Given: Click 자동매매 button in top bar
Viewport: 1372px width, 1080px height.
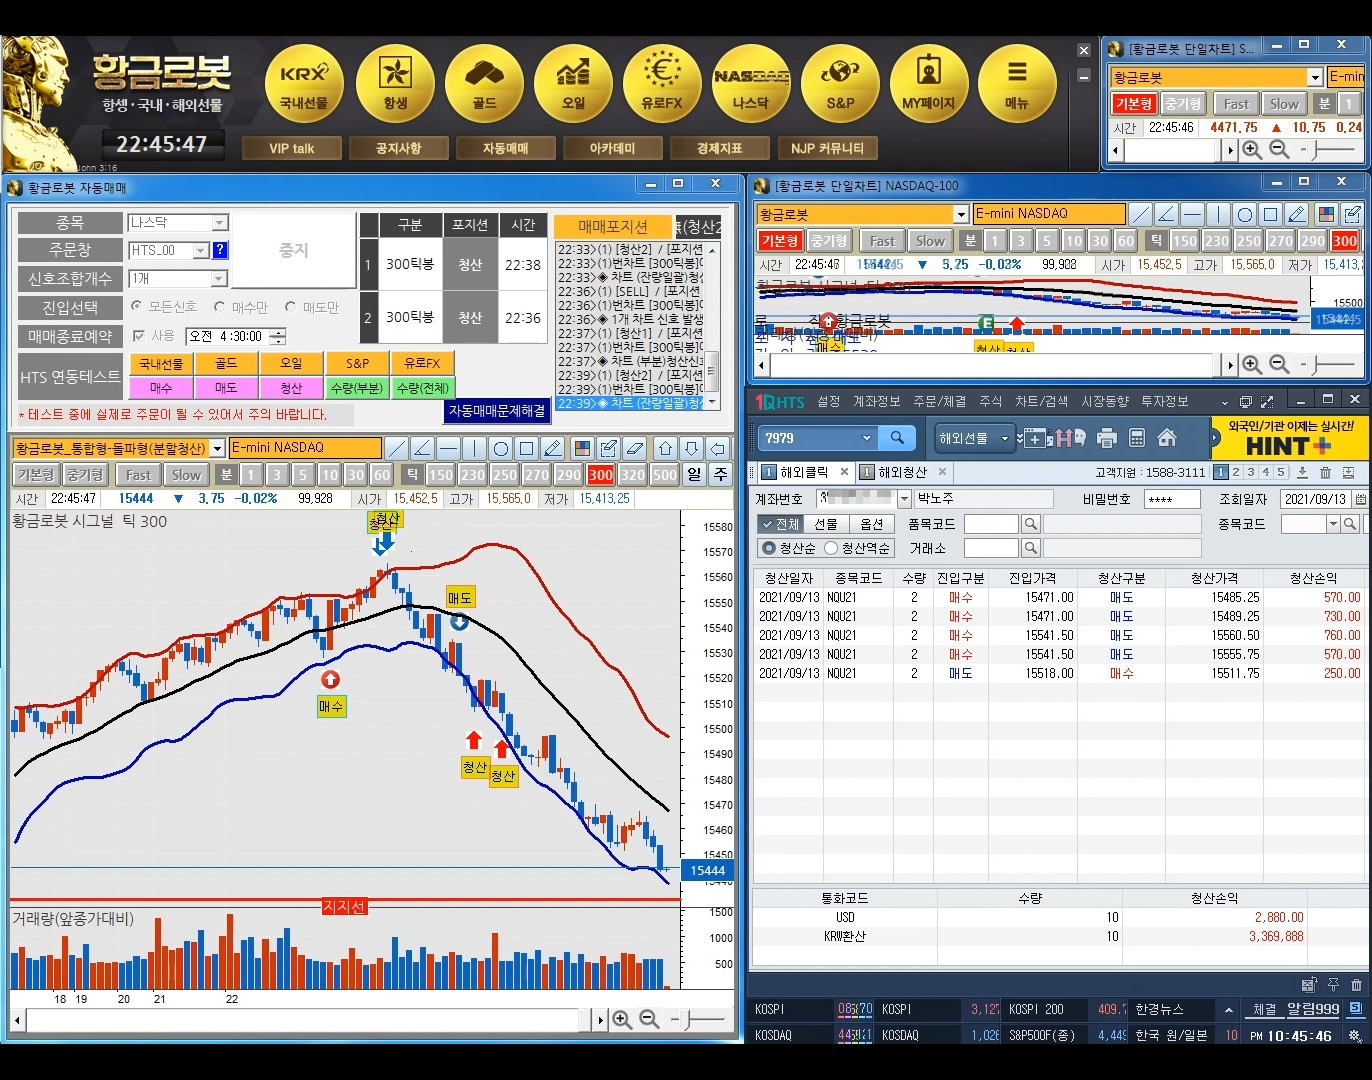Looking at the screenshot, I should (505, 148).
